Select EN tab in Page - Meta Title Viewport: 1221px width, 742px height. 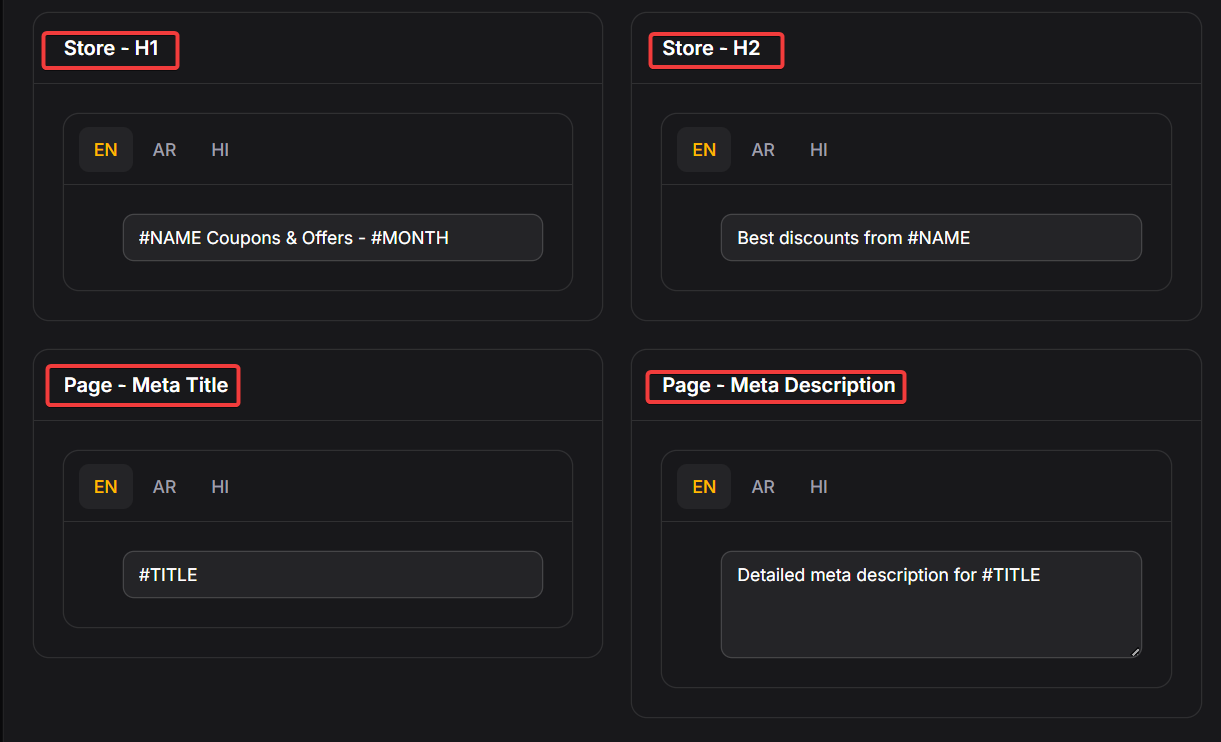[x=106, y=487]
